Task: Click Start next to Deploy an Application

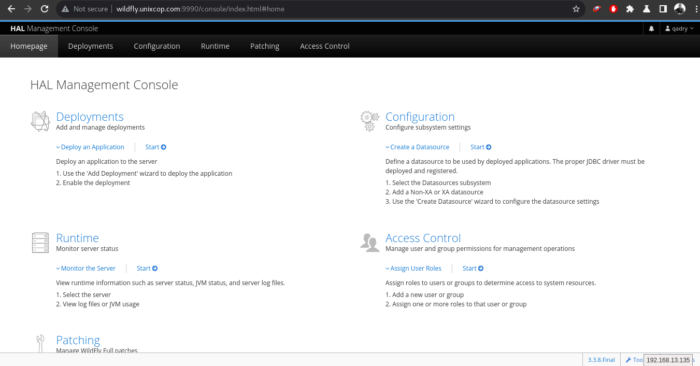Action: pyautogui.click(x=156, y=147)
